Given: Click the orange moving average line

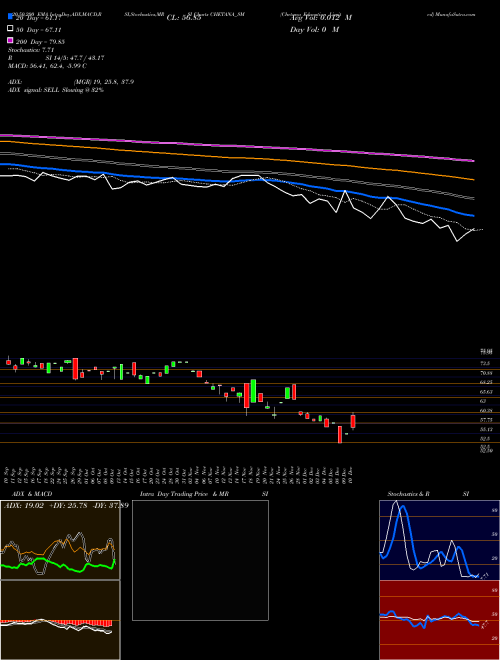Looking at the screenshot, I should [237, 157].
